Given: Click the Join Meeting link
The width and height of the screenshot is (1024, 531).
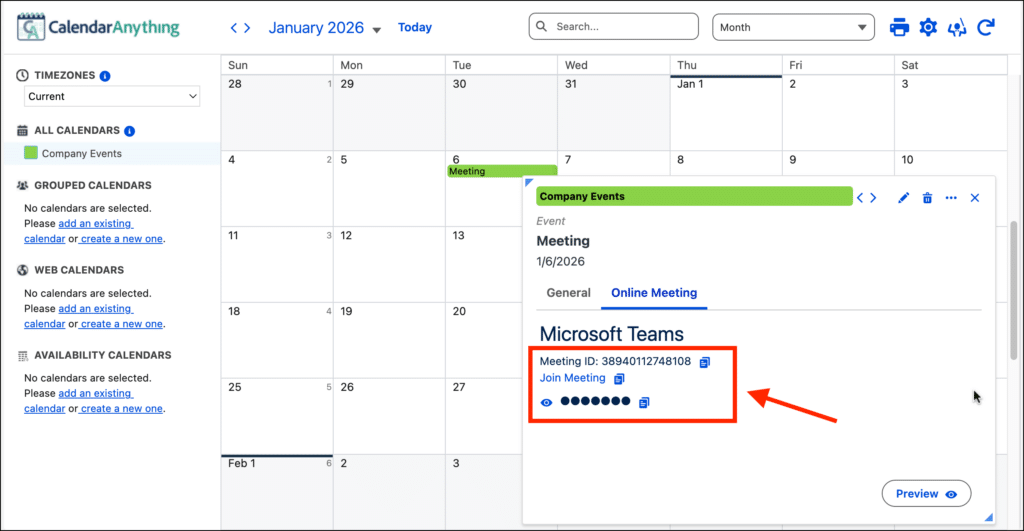Looking at the screenshot, I should tap(572, 378).
